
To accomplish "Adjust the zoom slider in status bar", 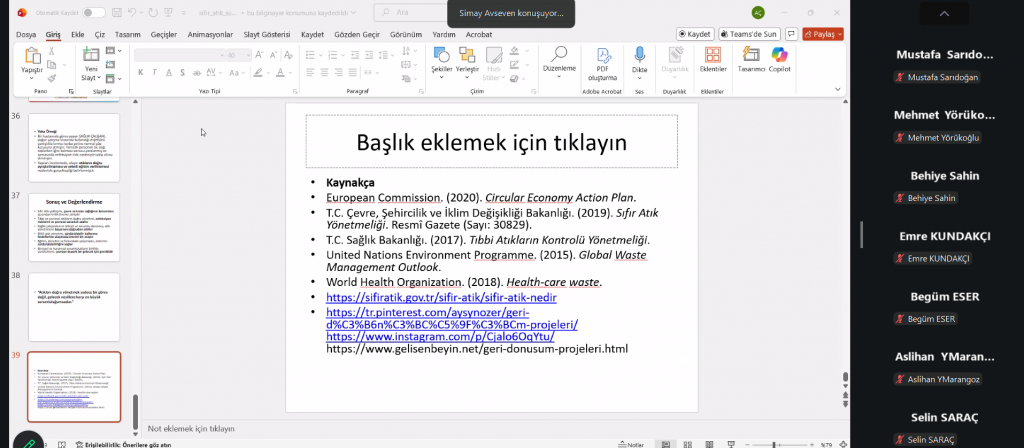I will [775, 443].
